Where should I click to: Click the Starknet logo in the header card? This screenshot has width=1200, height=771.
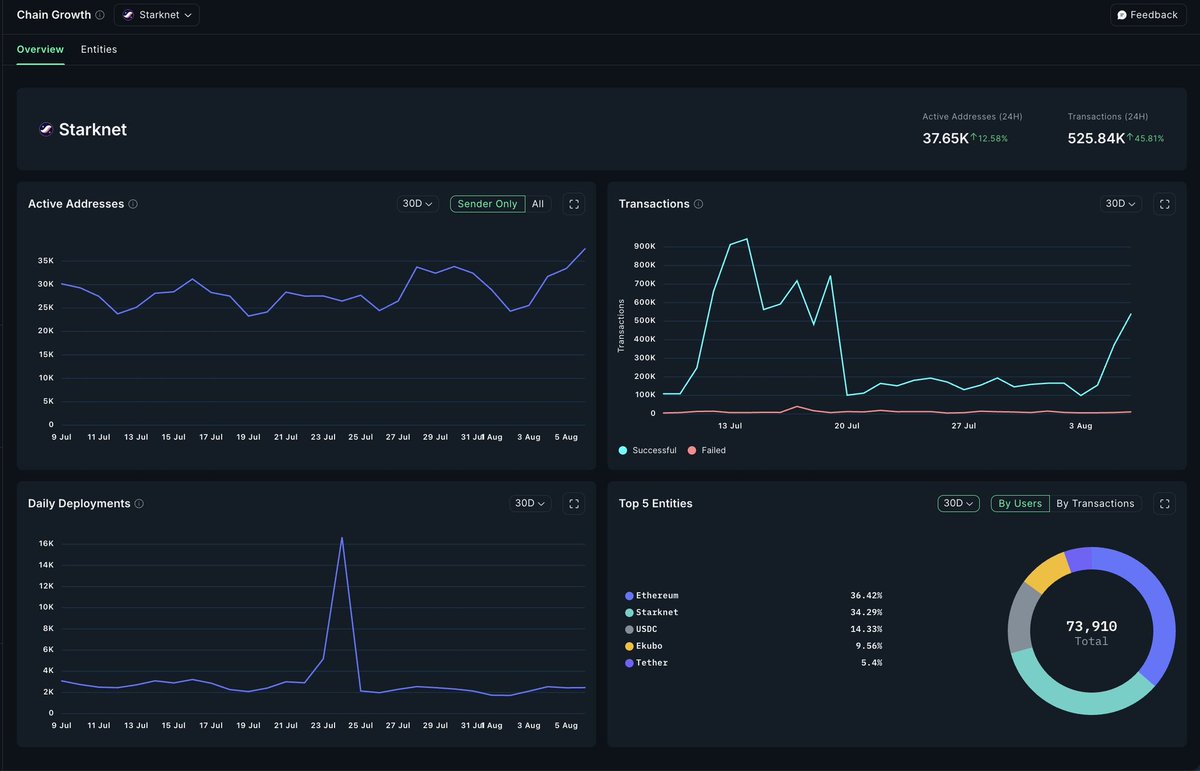(x=45, y=129)
